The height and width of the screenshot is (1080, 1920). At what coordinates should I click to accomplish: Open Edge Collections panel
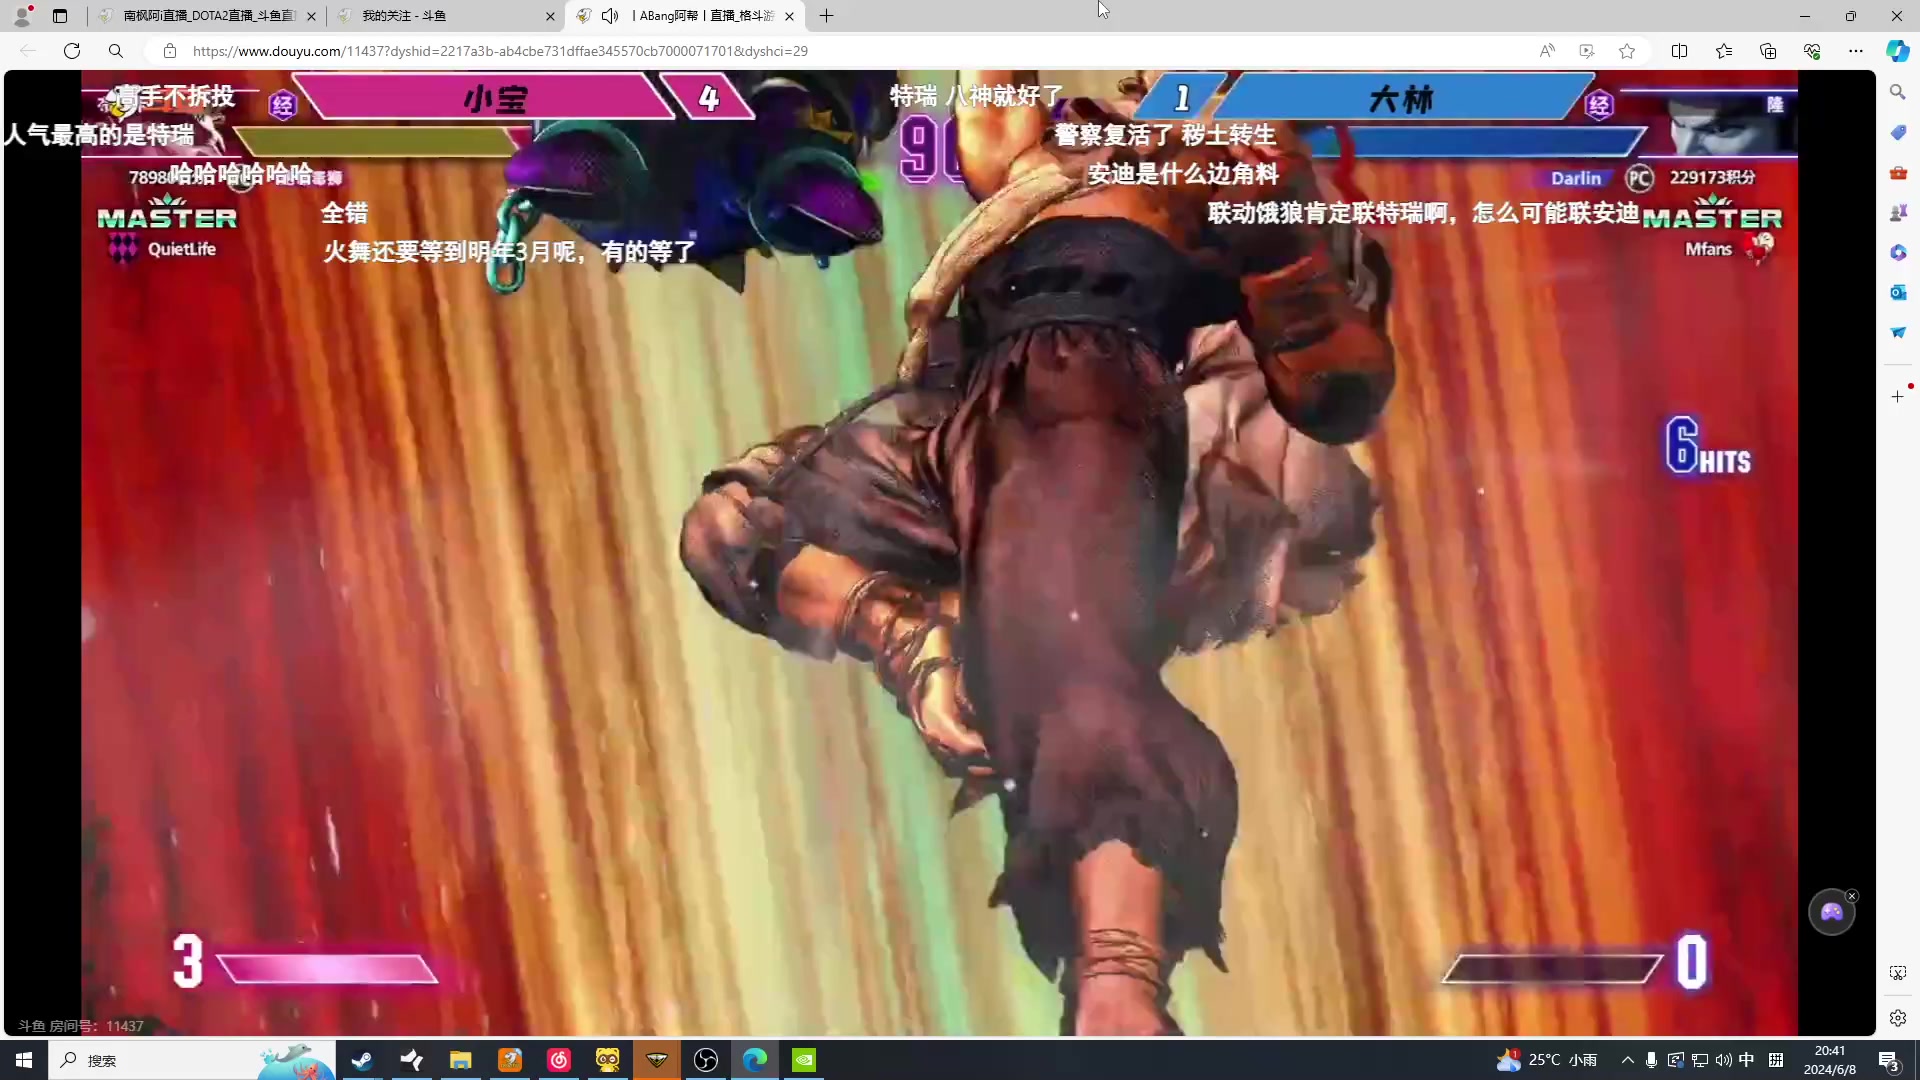(1768, 51)
